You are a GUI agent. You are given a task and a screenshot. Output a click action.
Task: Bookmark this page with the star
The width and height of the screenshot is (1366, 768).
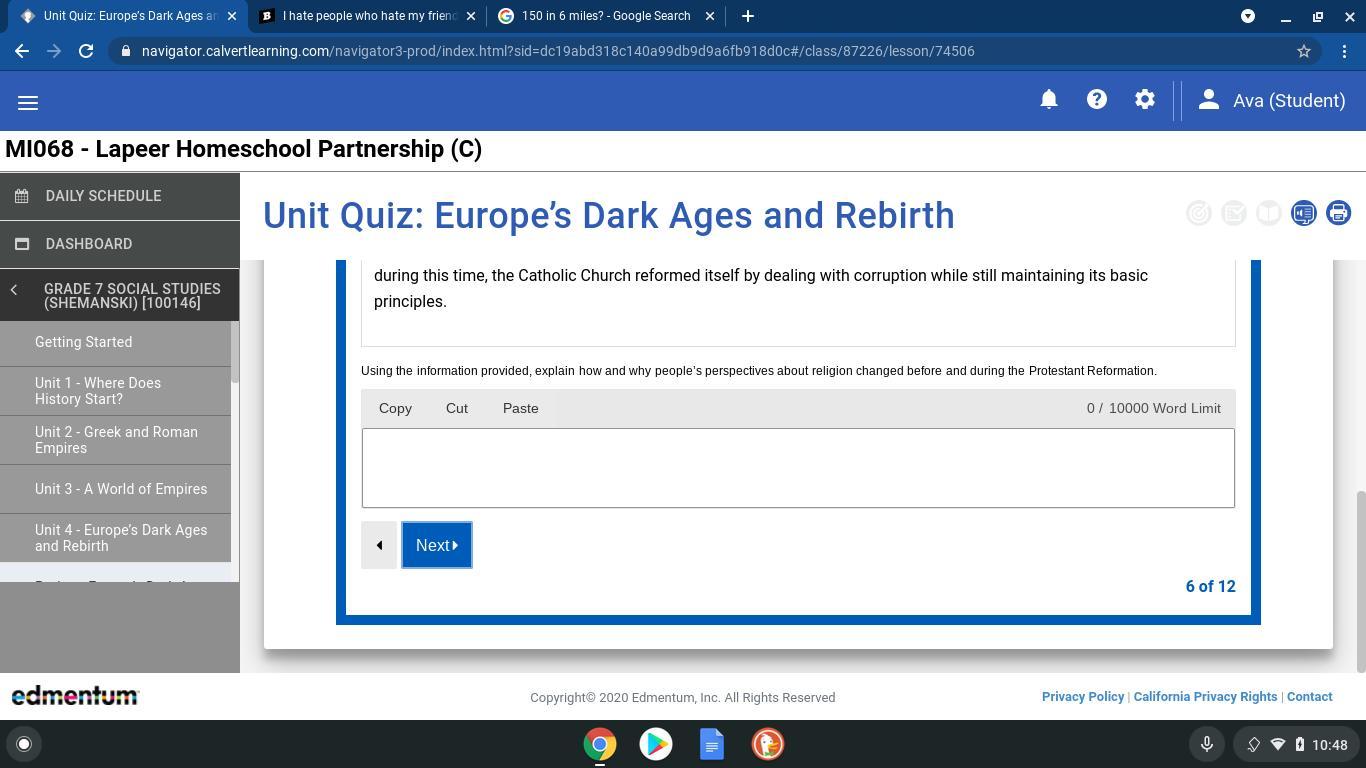1304,51
